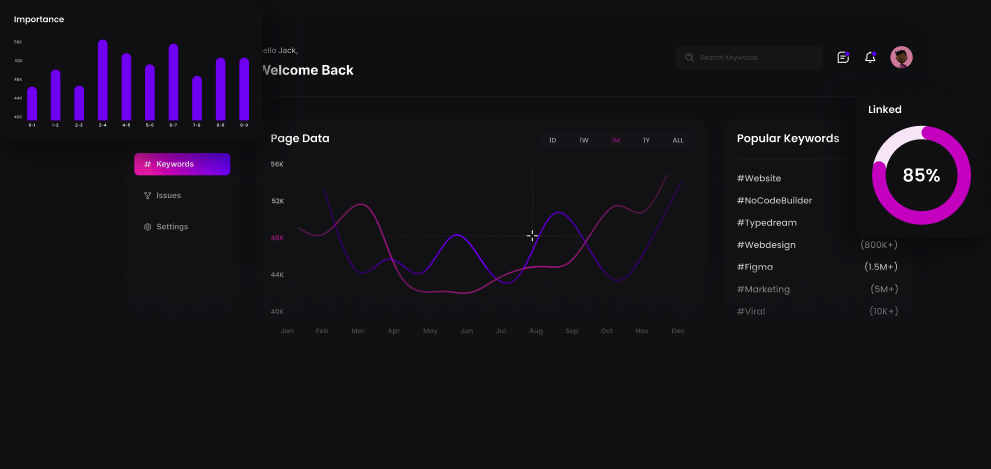Viewport: 991px width, 469px height.
Task: Click the 2-3 bar in Importance chart
Action: (x=79, y=103)
